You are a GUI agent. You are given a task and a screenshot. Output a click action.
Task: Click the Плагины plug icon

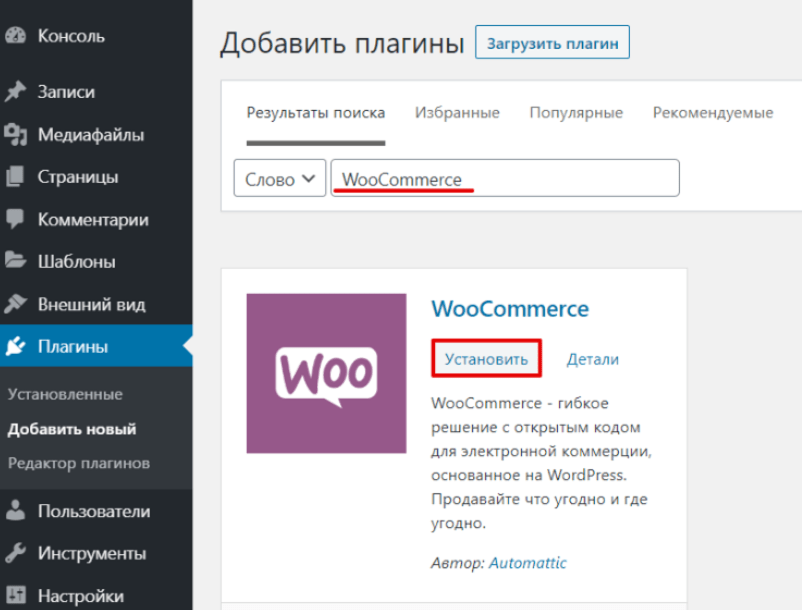tap(15, 346)
